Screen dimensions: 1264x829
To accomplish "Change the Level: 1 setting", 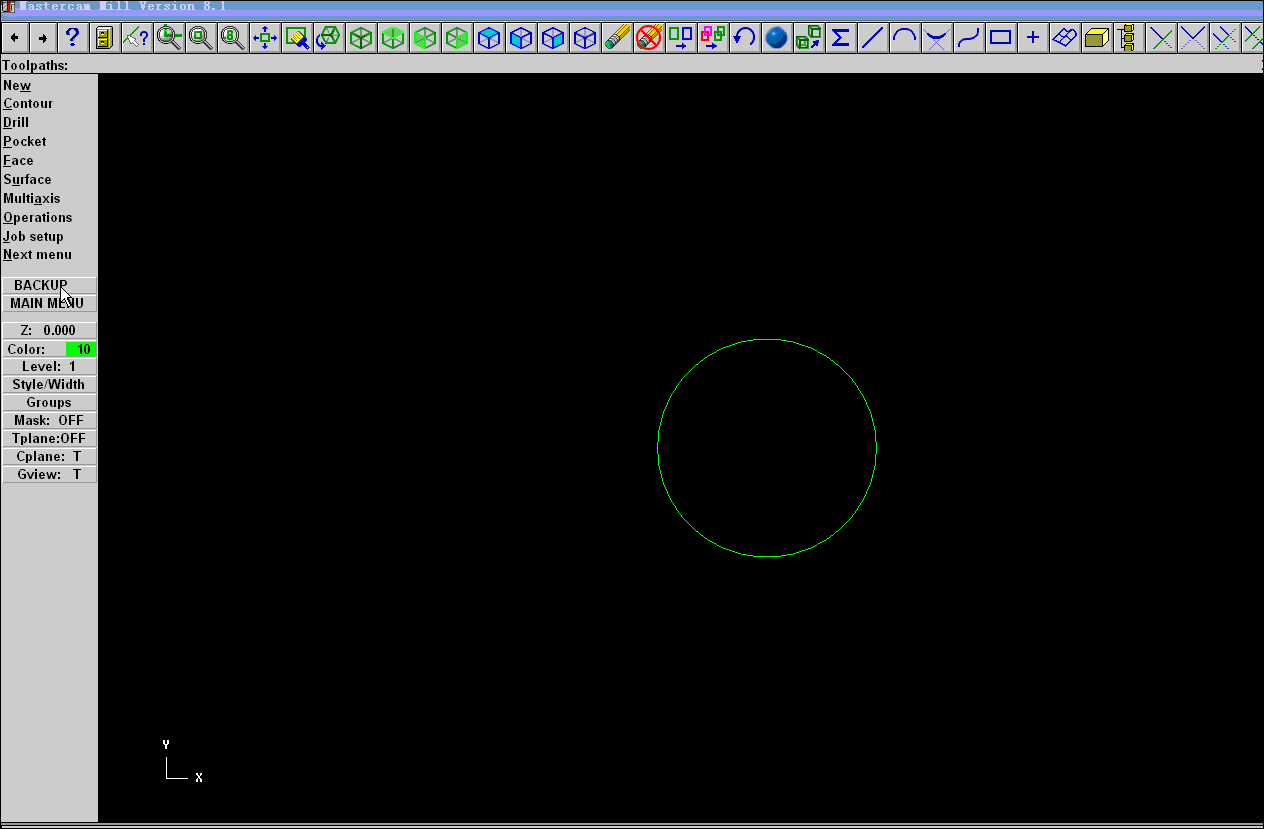I will tap(49, 367).
